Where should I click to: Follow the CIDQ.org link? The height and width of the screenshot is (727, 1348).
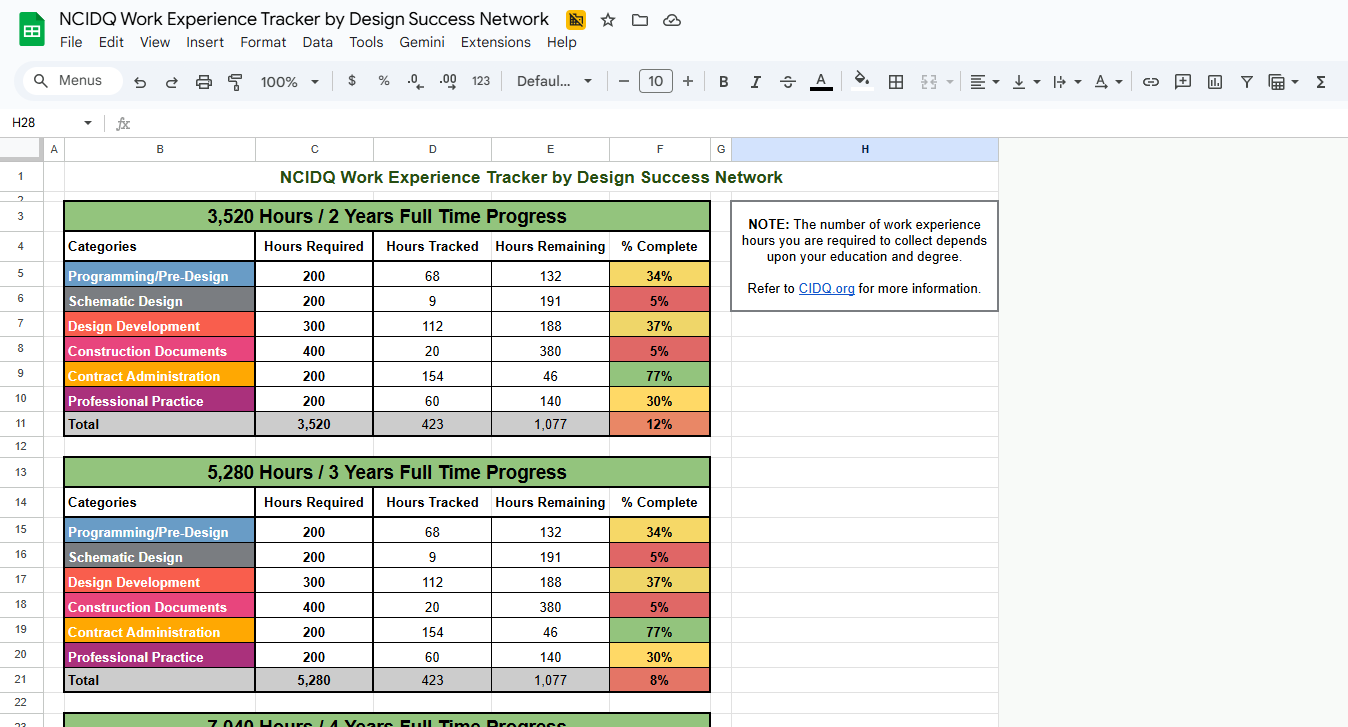coord(826,288)
